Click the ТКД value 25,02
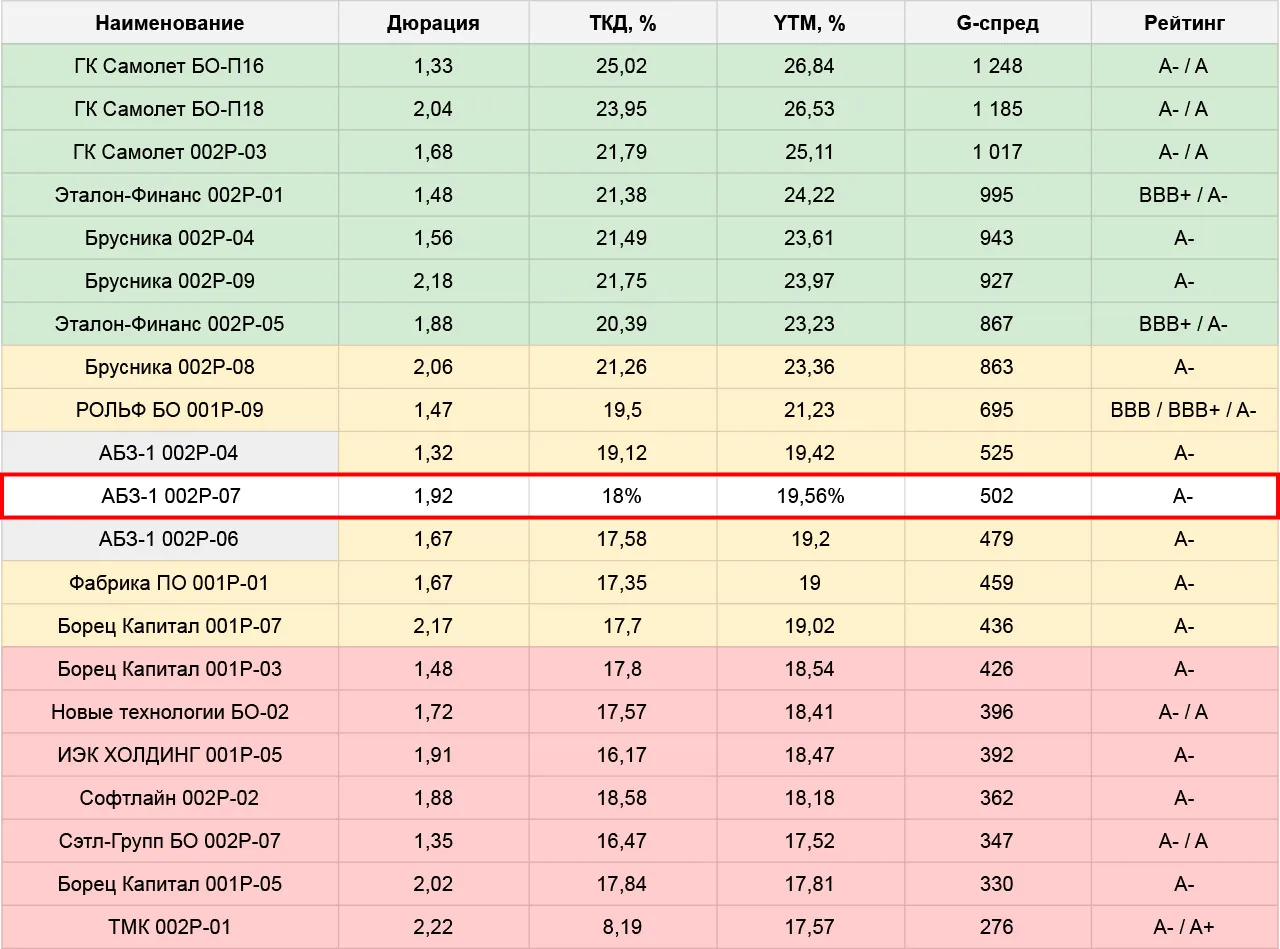 click(x=622, y=66)
